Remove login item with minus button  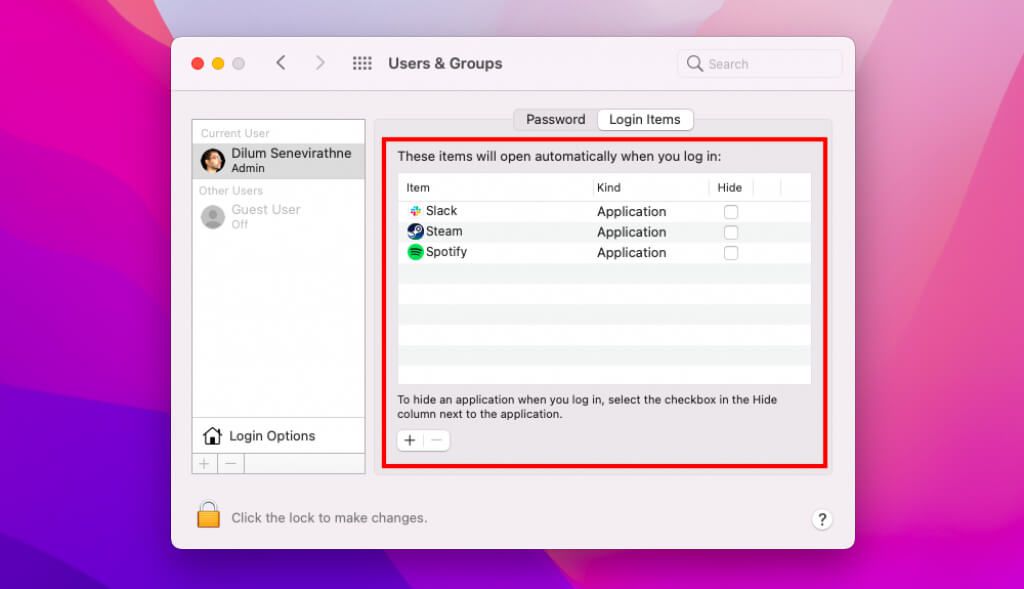[437, 440]
